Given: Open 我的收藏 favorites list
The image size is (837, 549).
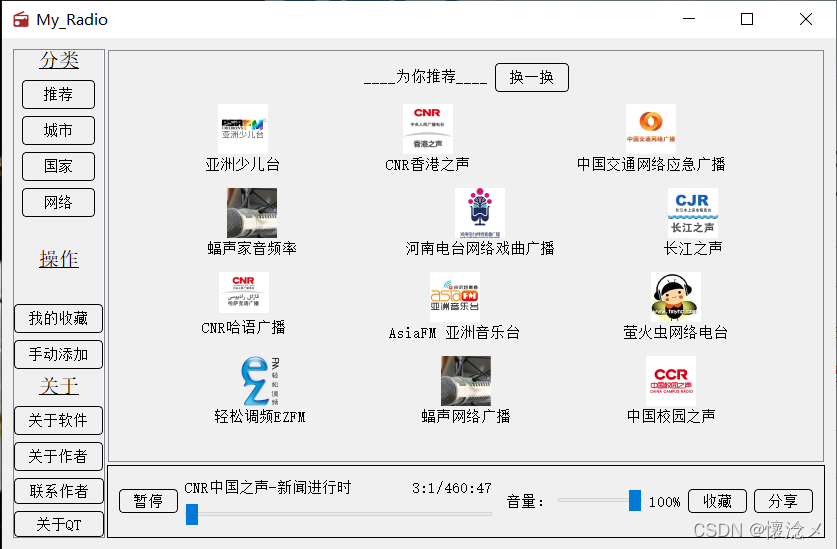Looking at the screenshot, I should 58,318.
